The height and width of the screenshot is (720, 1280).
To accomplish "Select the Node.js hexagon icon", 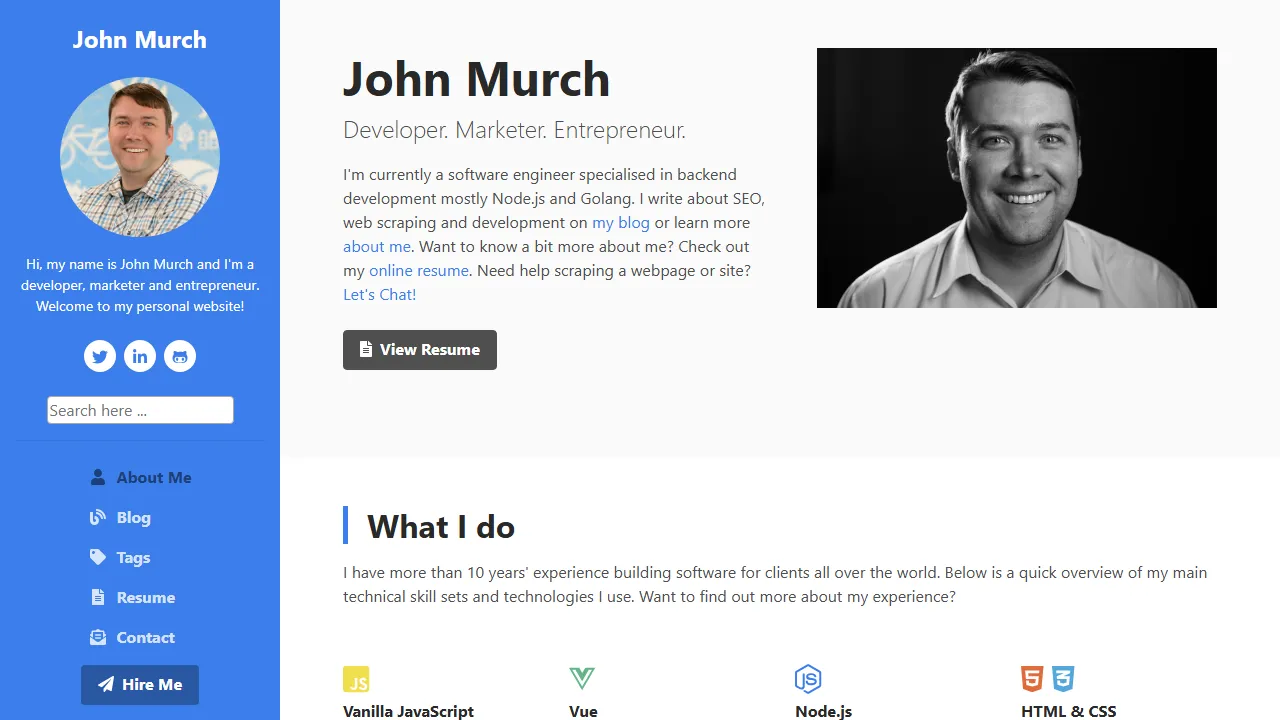I will click(x=808, y=679).
